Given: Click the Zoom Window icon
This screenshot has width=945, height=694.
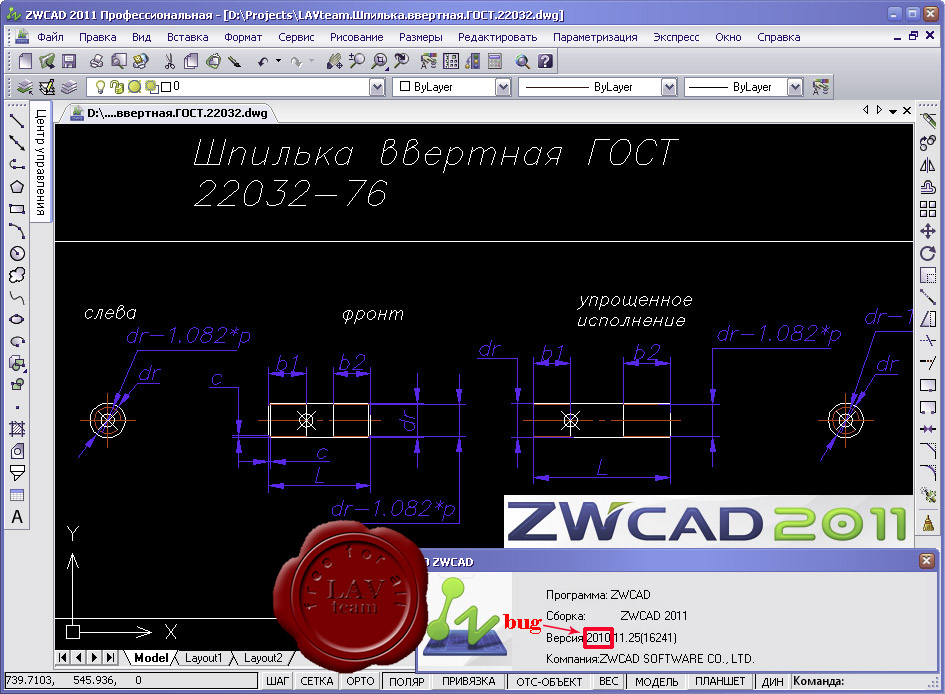Looking at the screenshot, I should coord(379,61).
